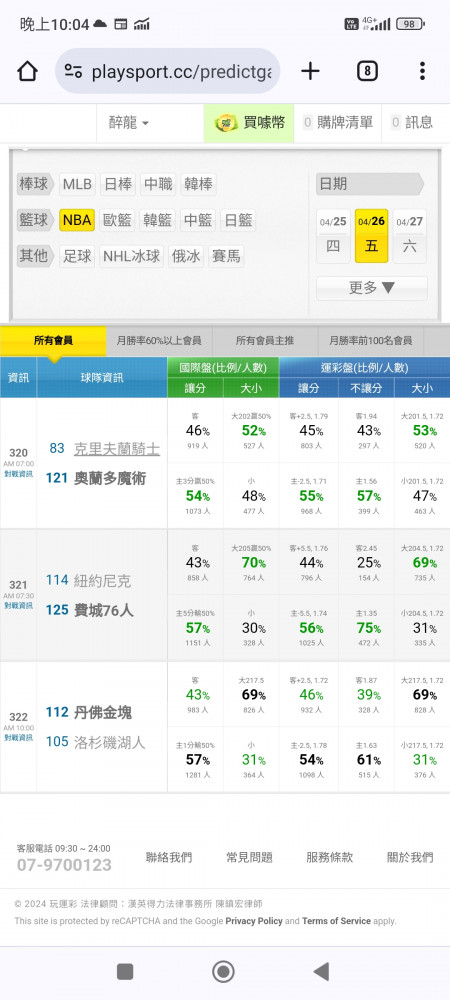Select 日籃 league
The width and height of the screenshot is (450, 1000).
tap(238, 221)
